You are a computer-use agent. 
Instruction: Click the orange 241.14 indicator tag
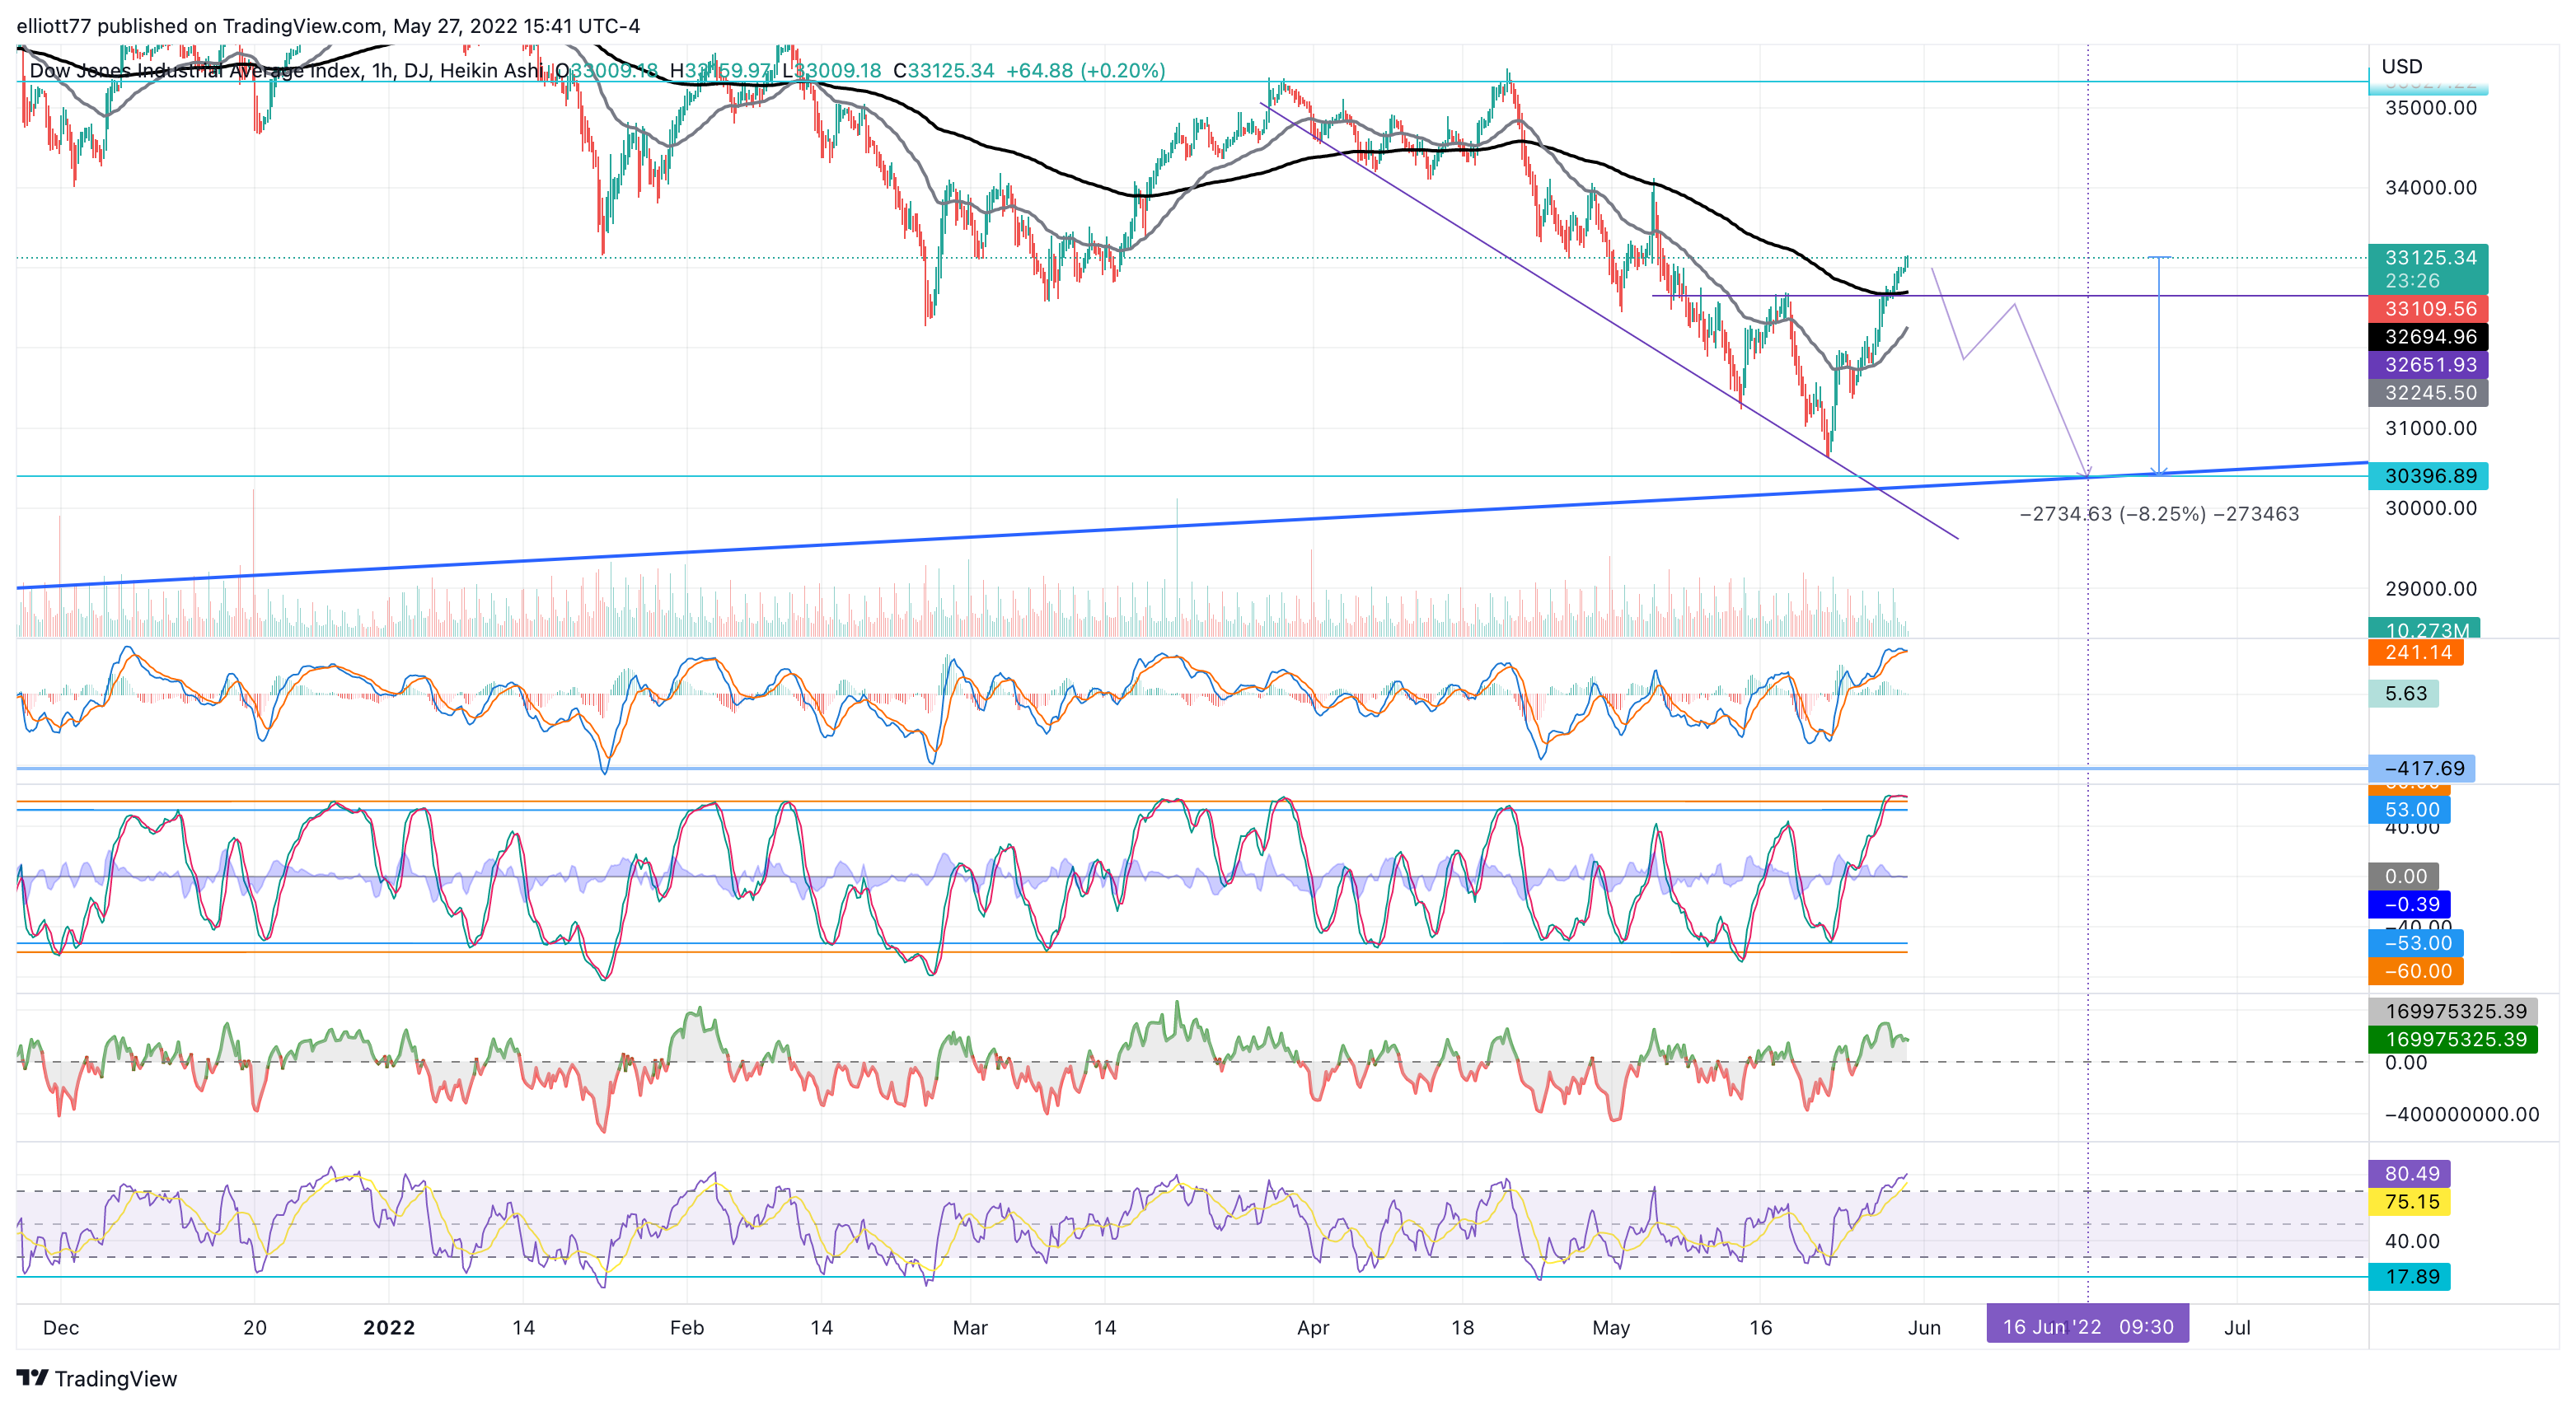tap(2417, 653)
